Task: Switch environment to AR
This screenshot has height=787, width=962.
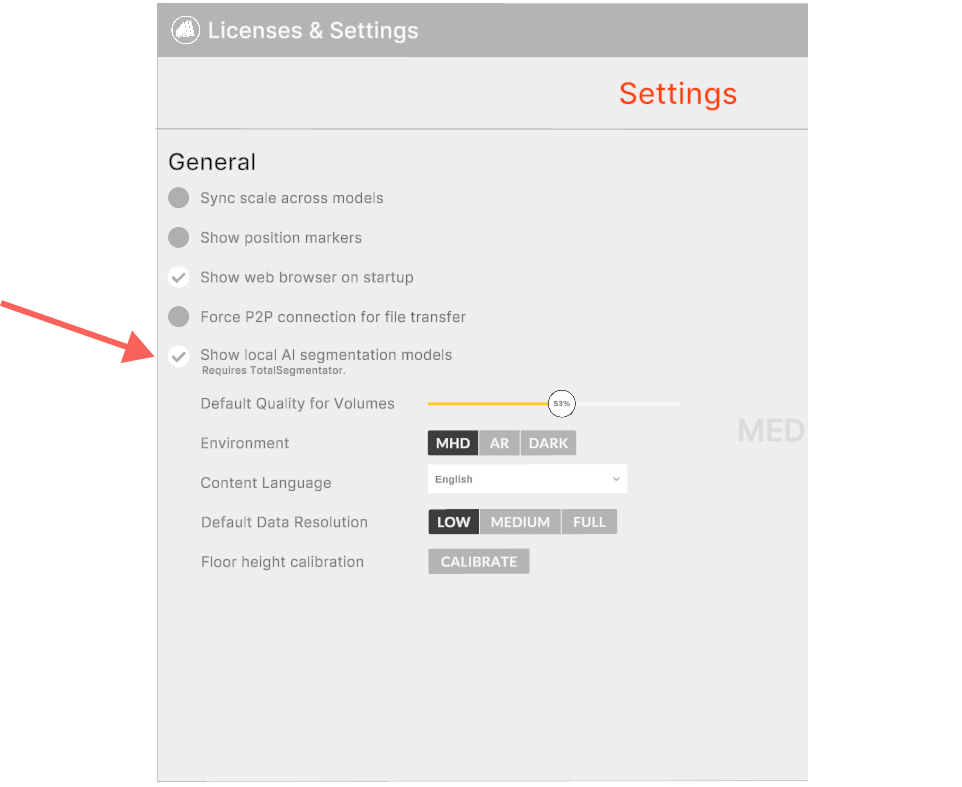Action: [499, 443]
